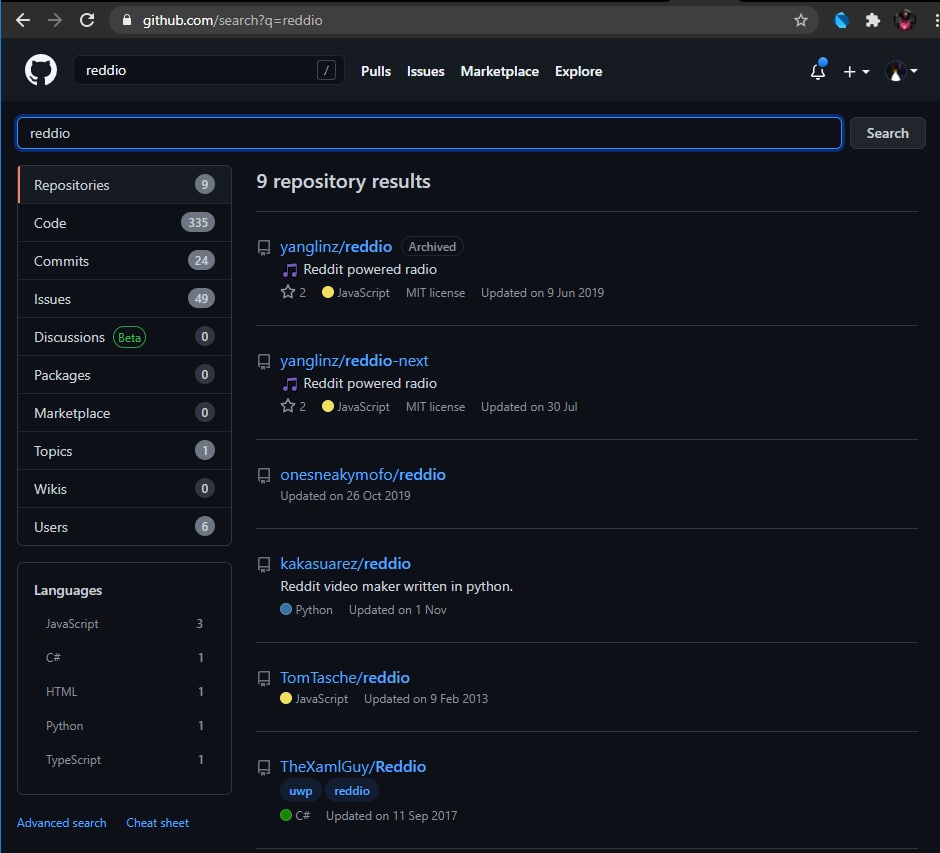Click repo icon beside yanglinz/reddio
Image resolution: width=940 pixels, height=853 pixels.
pos(264,248)
